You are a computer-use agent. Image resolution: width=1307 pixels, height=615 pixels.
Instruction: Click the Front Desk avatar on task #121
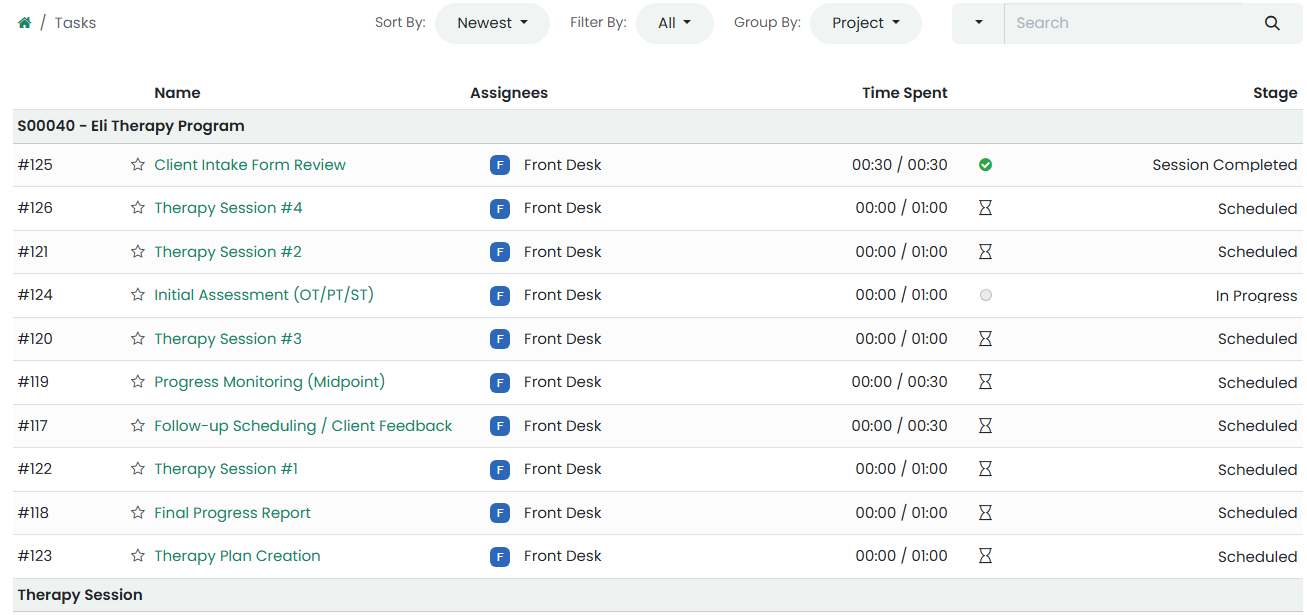pos(500,252)
